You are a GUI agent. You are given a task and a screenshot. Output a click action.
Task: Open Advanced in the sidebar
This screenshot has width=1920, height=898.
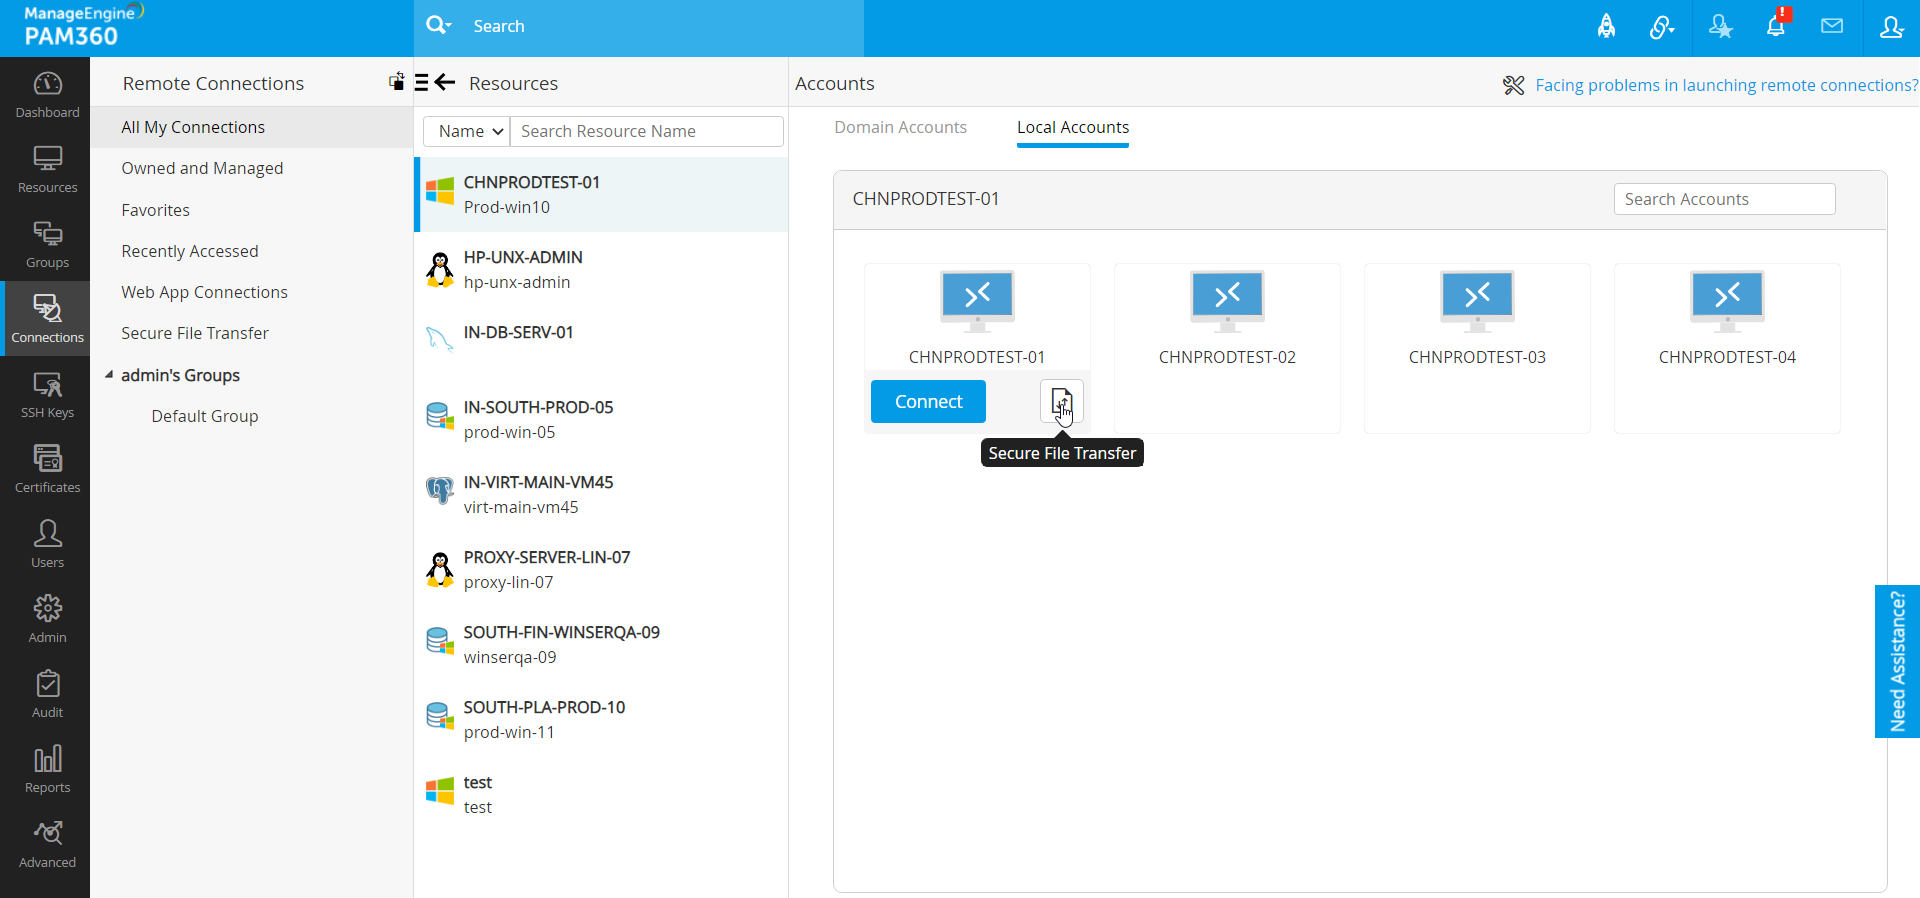click(47, 845)
